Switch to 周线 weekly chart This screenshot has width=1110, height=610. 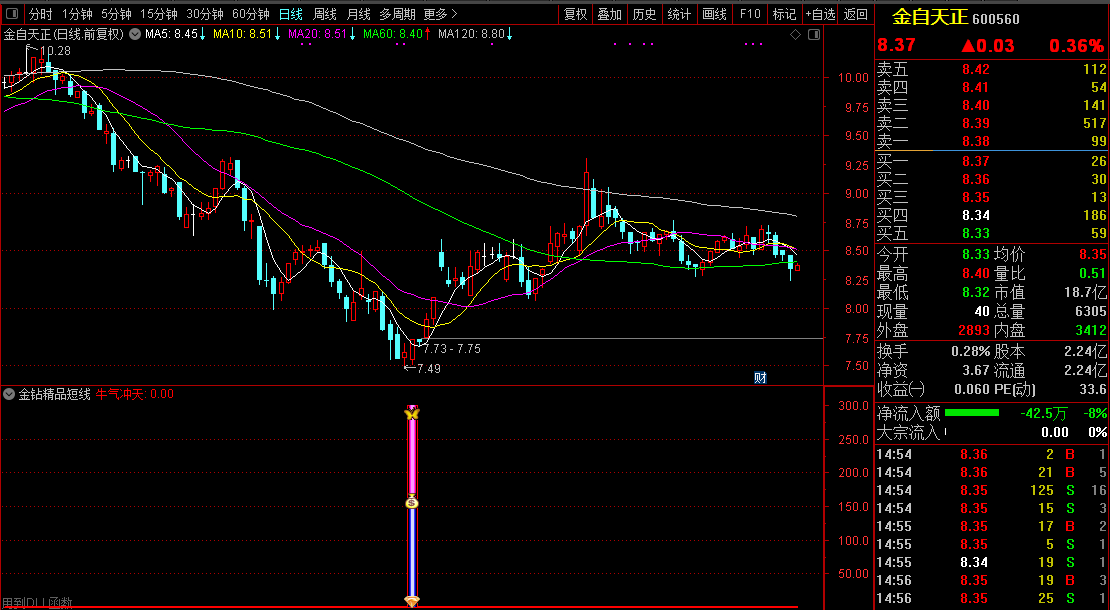click(x=324, y=14)
